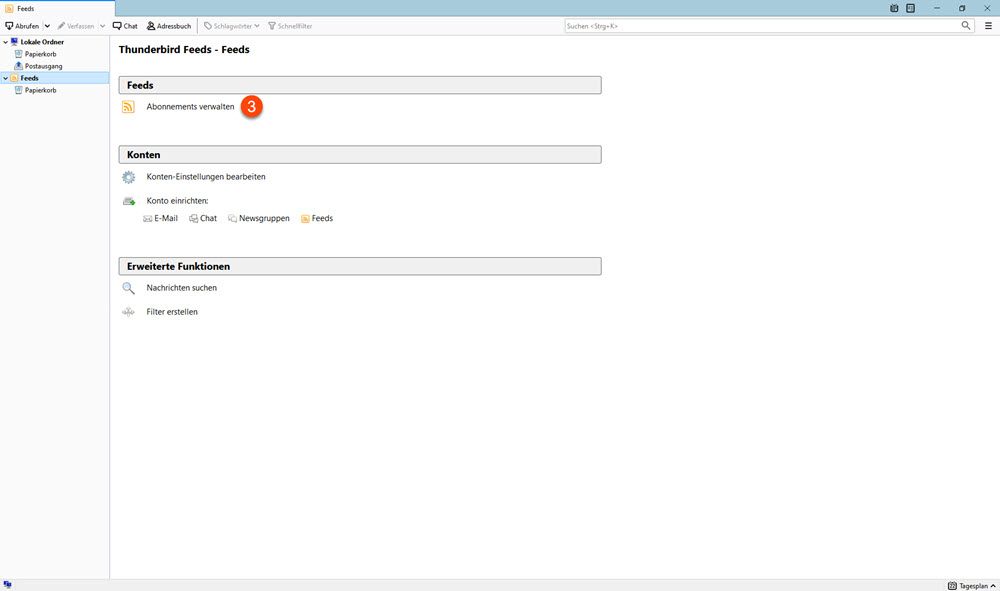The height and width of the screenshot is (591, 1000).
Task: Click the Abonnements verwalten link
Action: 190,107
